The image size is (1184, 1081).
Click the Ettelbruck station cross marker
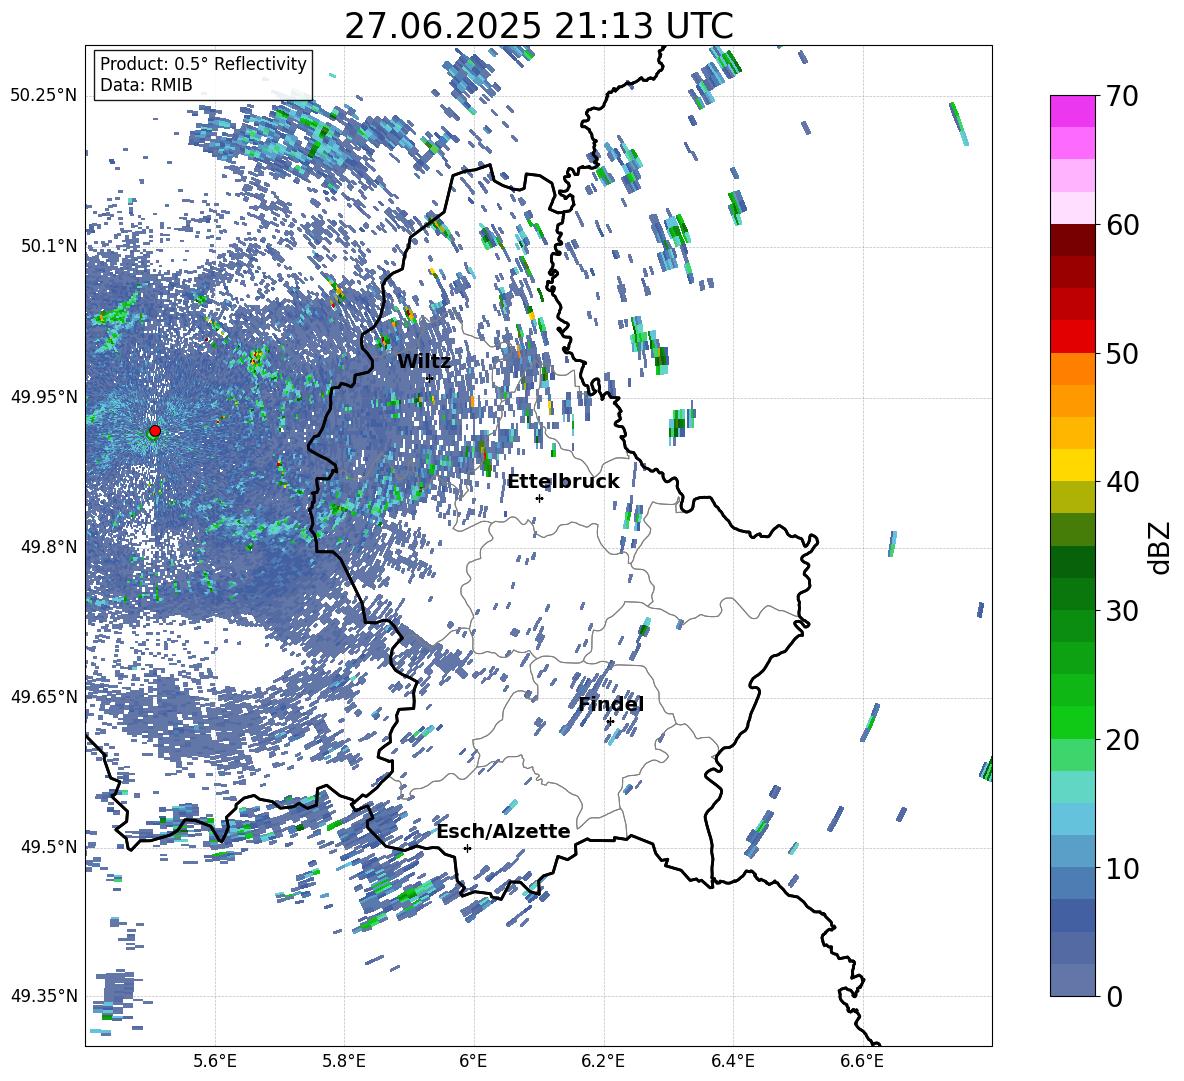539,498
